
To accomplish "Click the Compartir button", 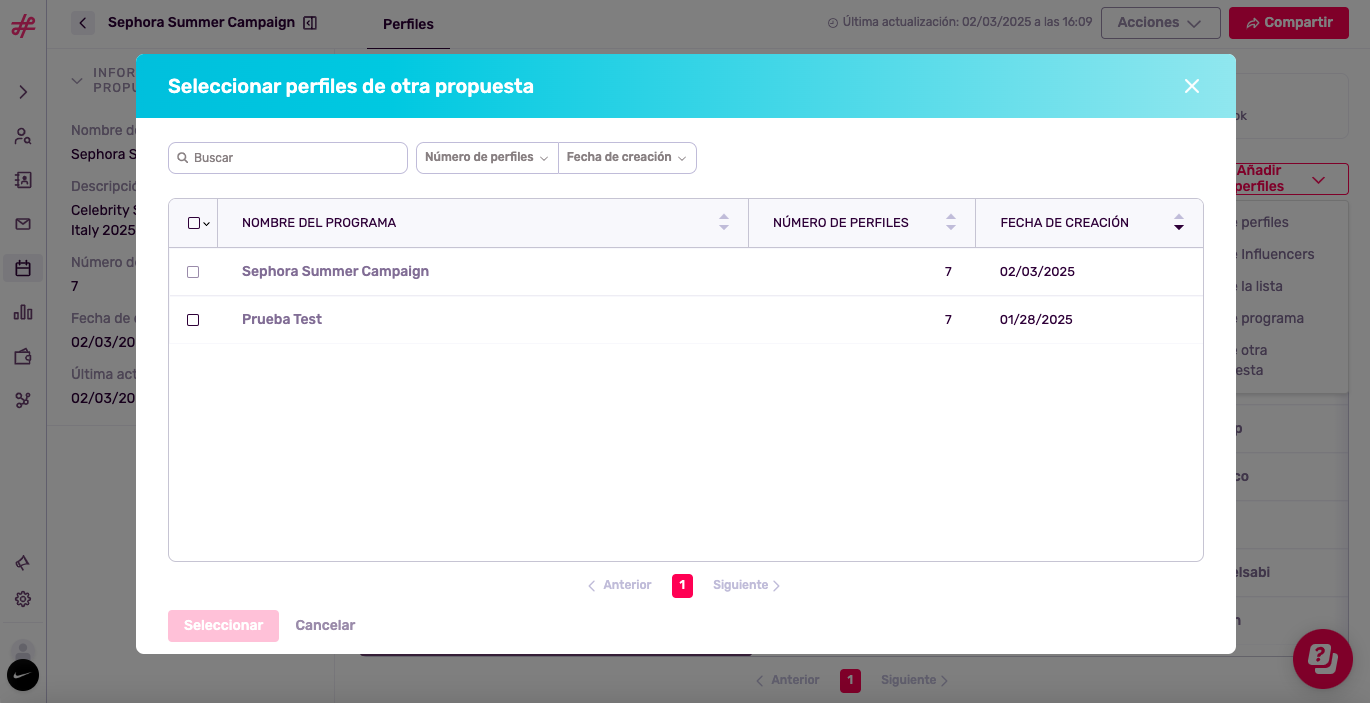I will click(x=1289, y=23).
